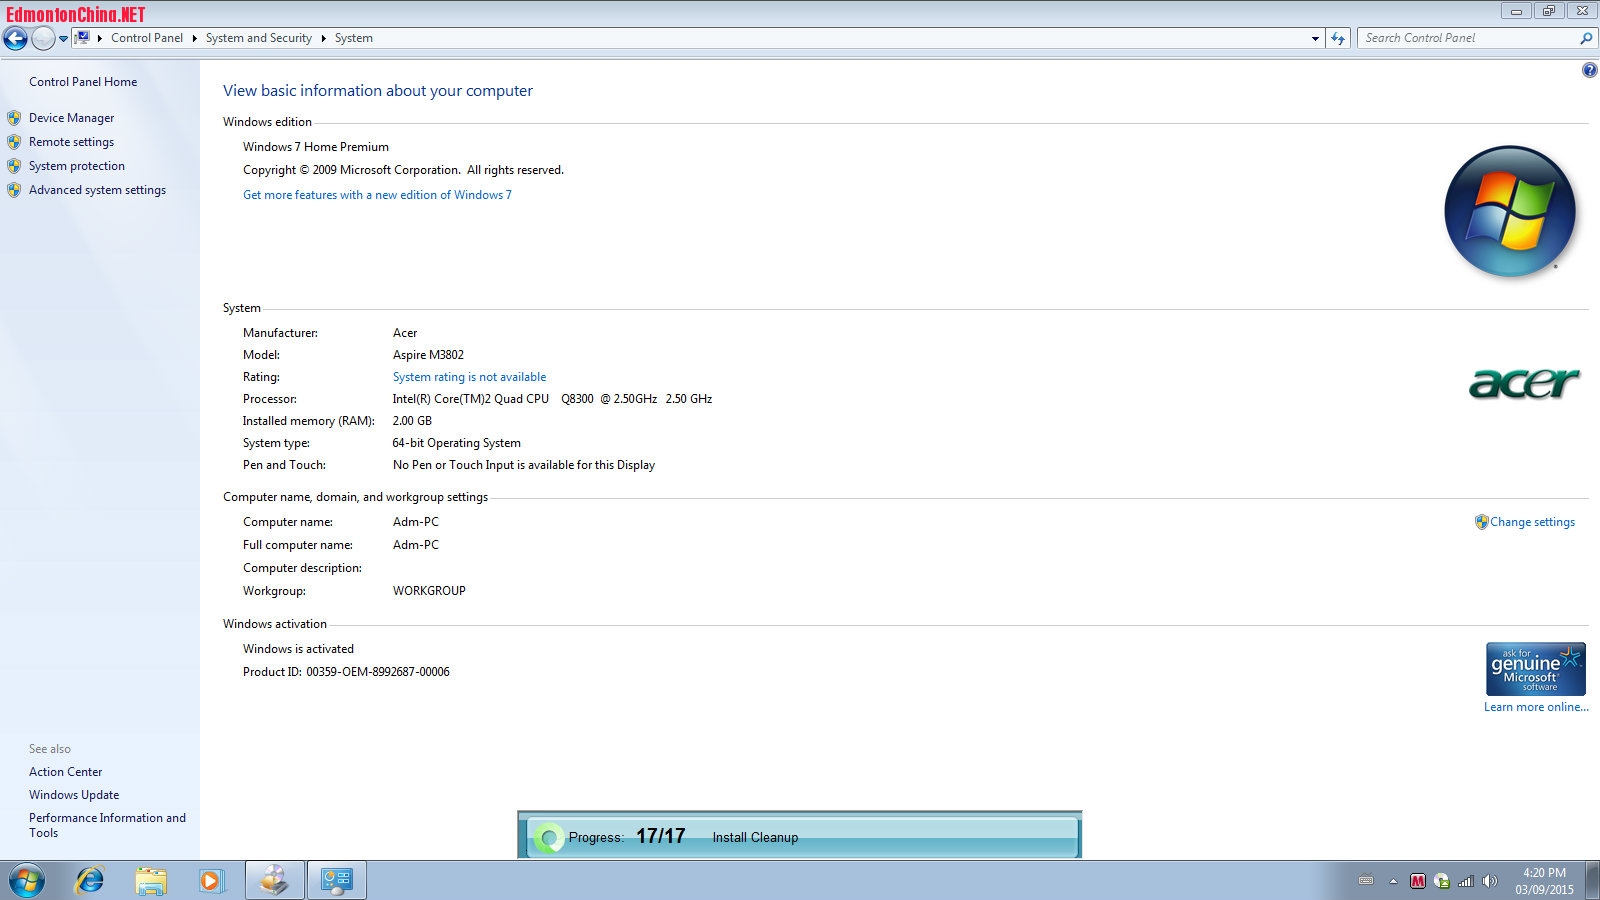Click the Back navigation arrow button
The height and width of the screenshot is (900, 1600).
(x=15, y=39)
